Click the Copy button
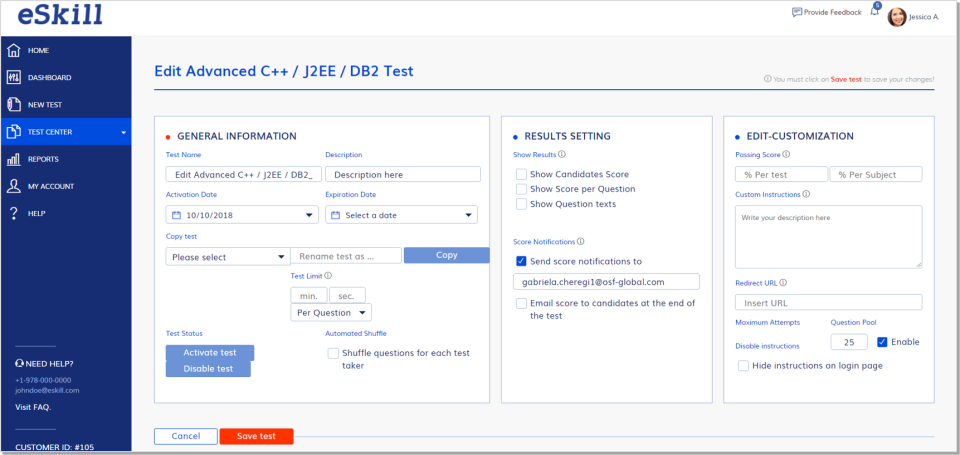960x455 pixels. (x=446, y=255)
